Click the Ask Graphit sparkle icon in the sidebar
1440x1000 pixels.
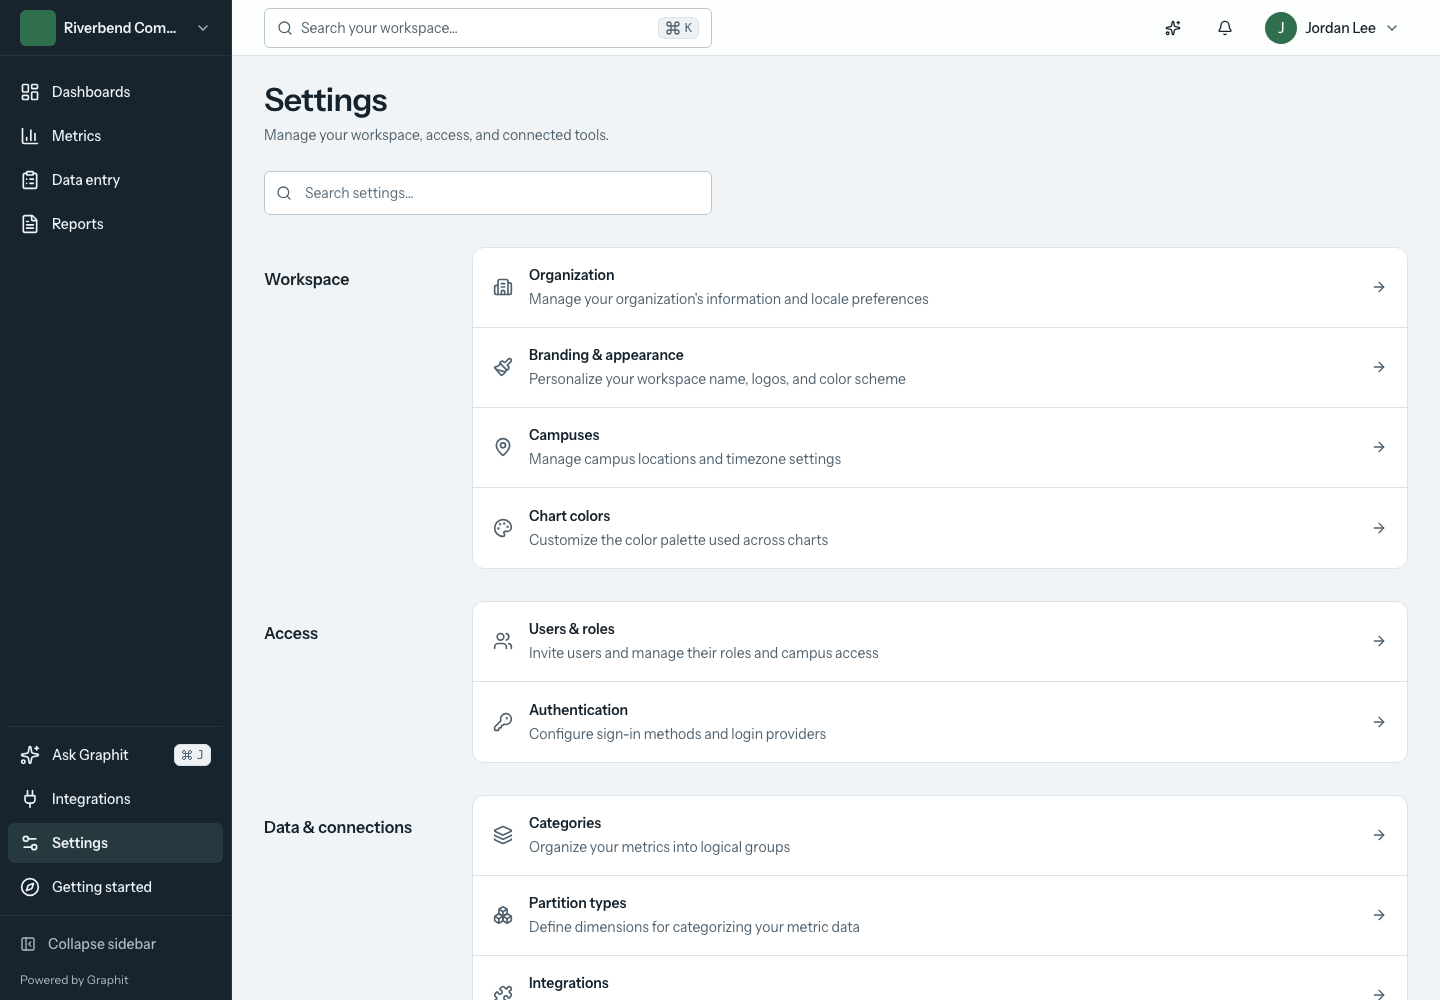pos(30,755)
